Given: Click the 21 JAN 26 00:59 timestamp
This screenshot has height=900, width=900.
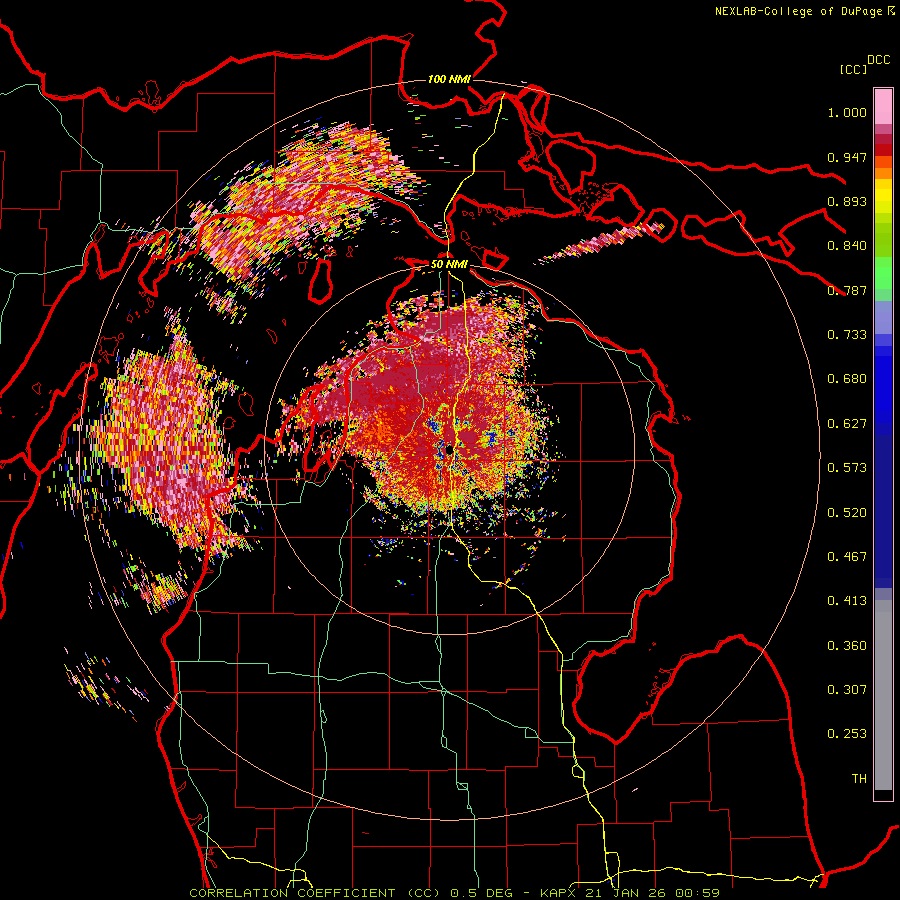Looking at the screenshot, I should pos(653,893).
